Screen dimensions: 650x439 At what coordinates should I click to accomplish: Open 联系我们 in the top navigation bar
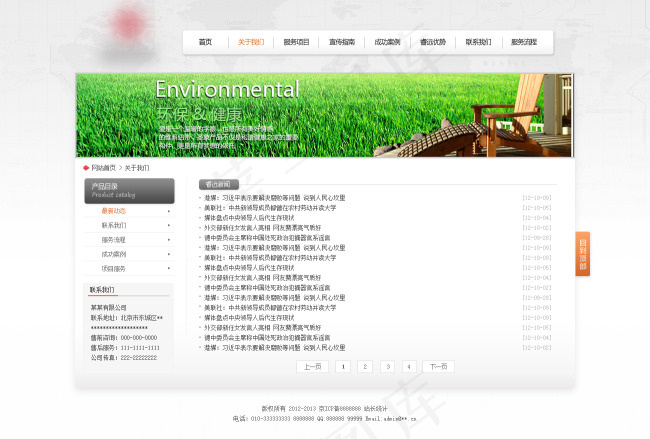pos(478,42)
